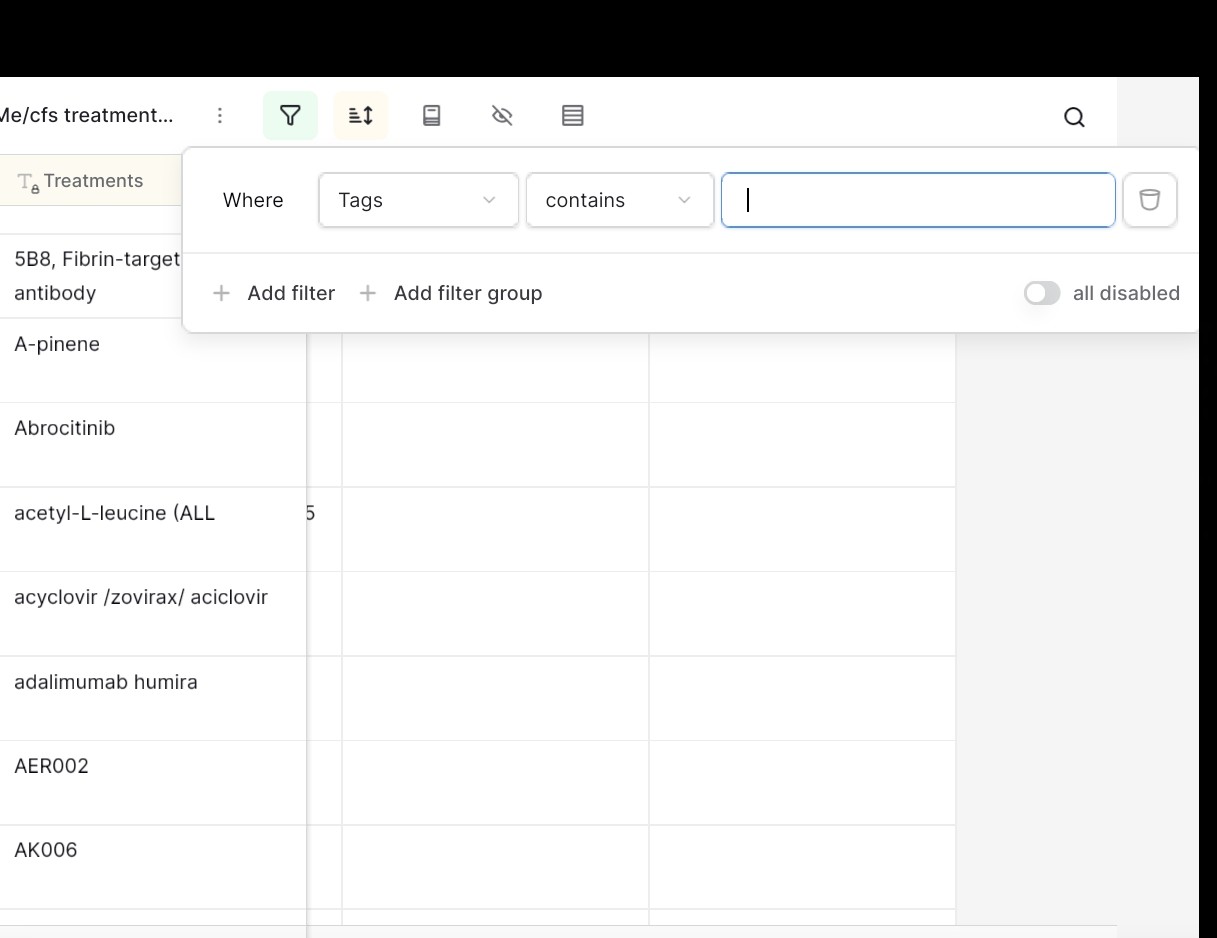The height and width of the screenshot is (938, 1217).
Task: Expand the Tags field dropdown
Action: (x=418, y=200)
